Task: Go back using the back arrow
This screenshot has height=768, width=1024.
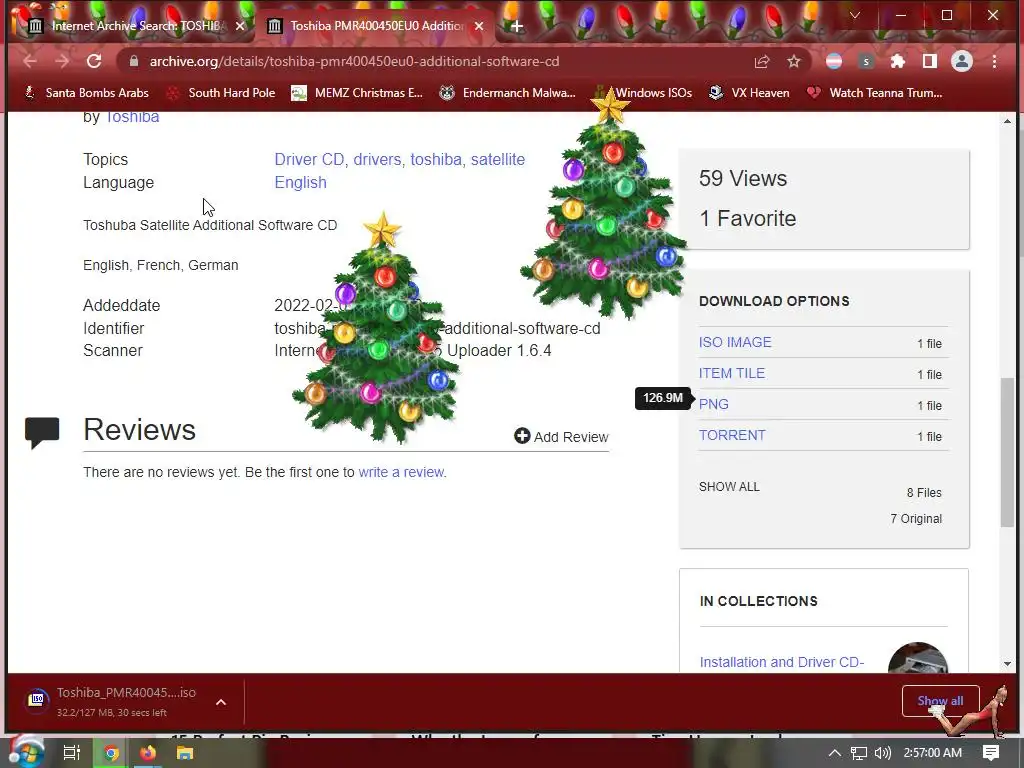Action: click(x=30, y=61)
